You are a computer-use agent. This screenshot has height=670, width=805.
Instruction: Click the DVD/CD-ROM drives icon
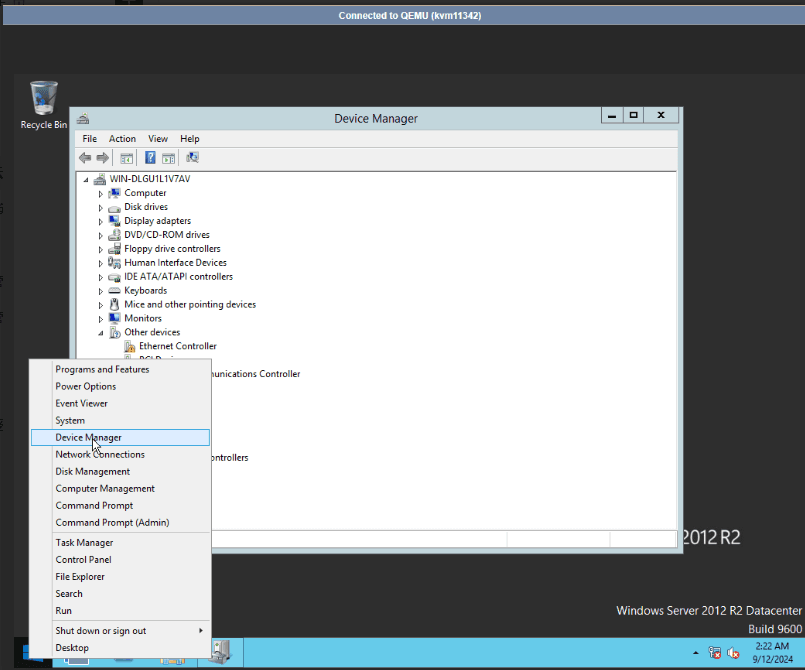[114, 235]
